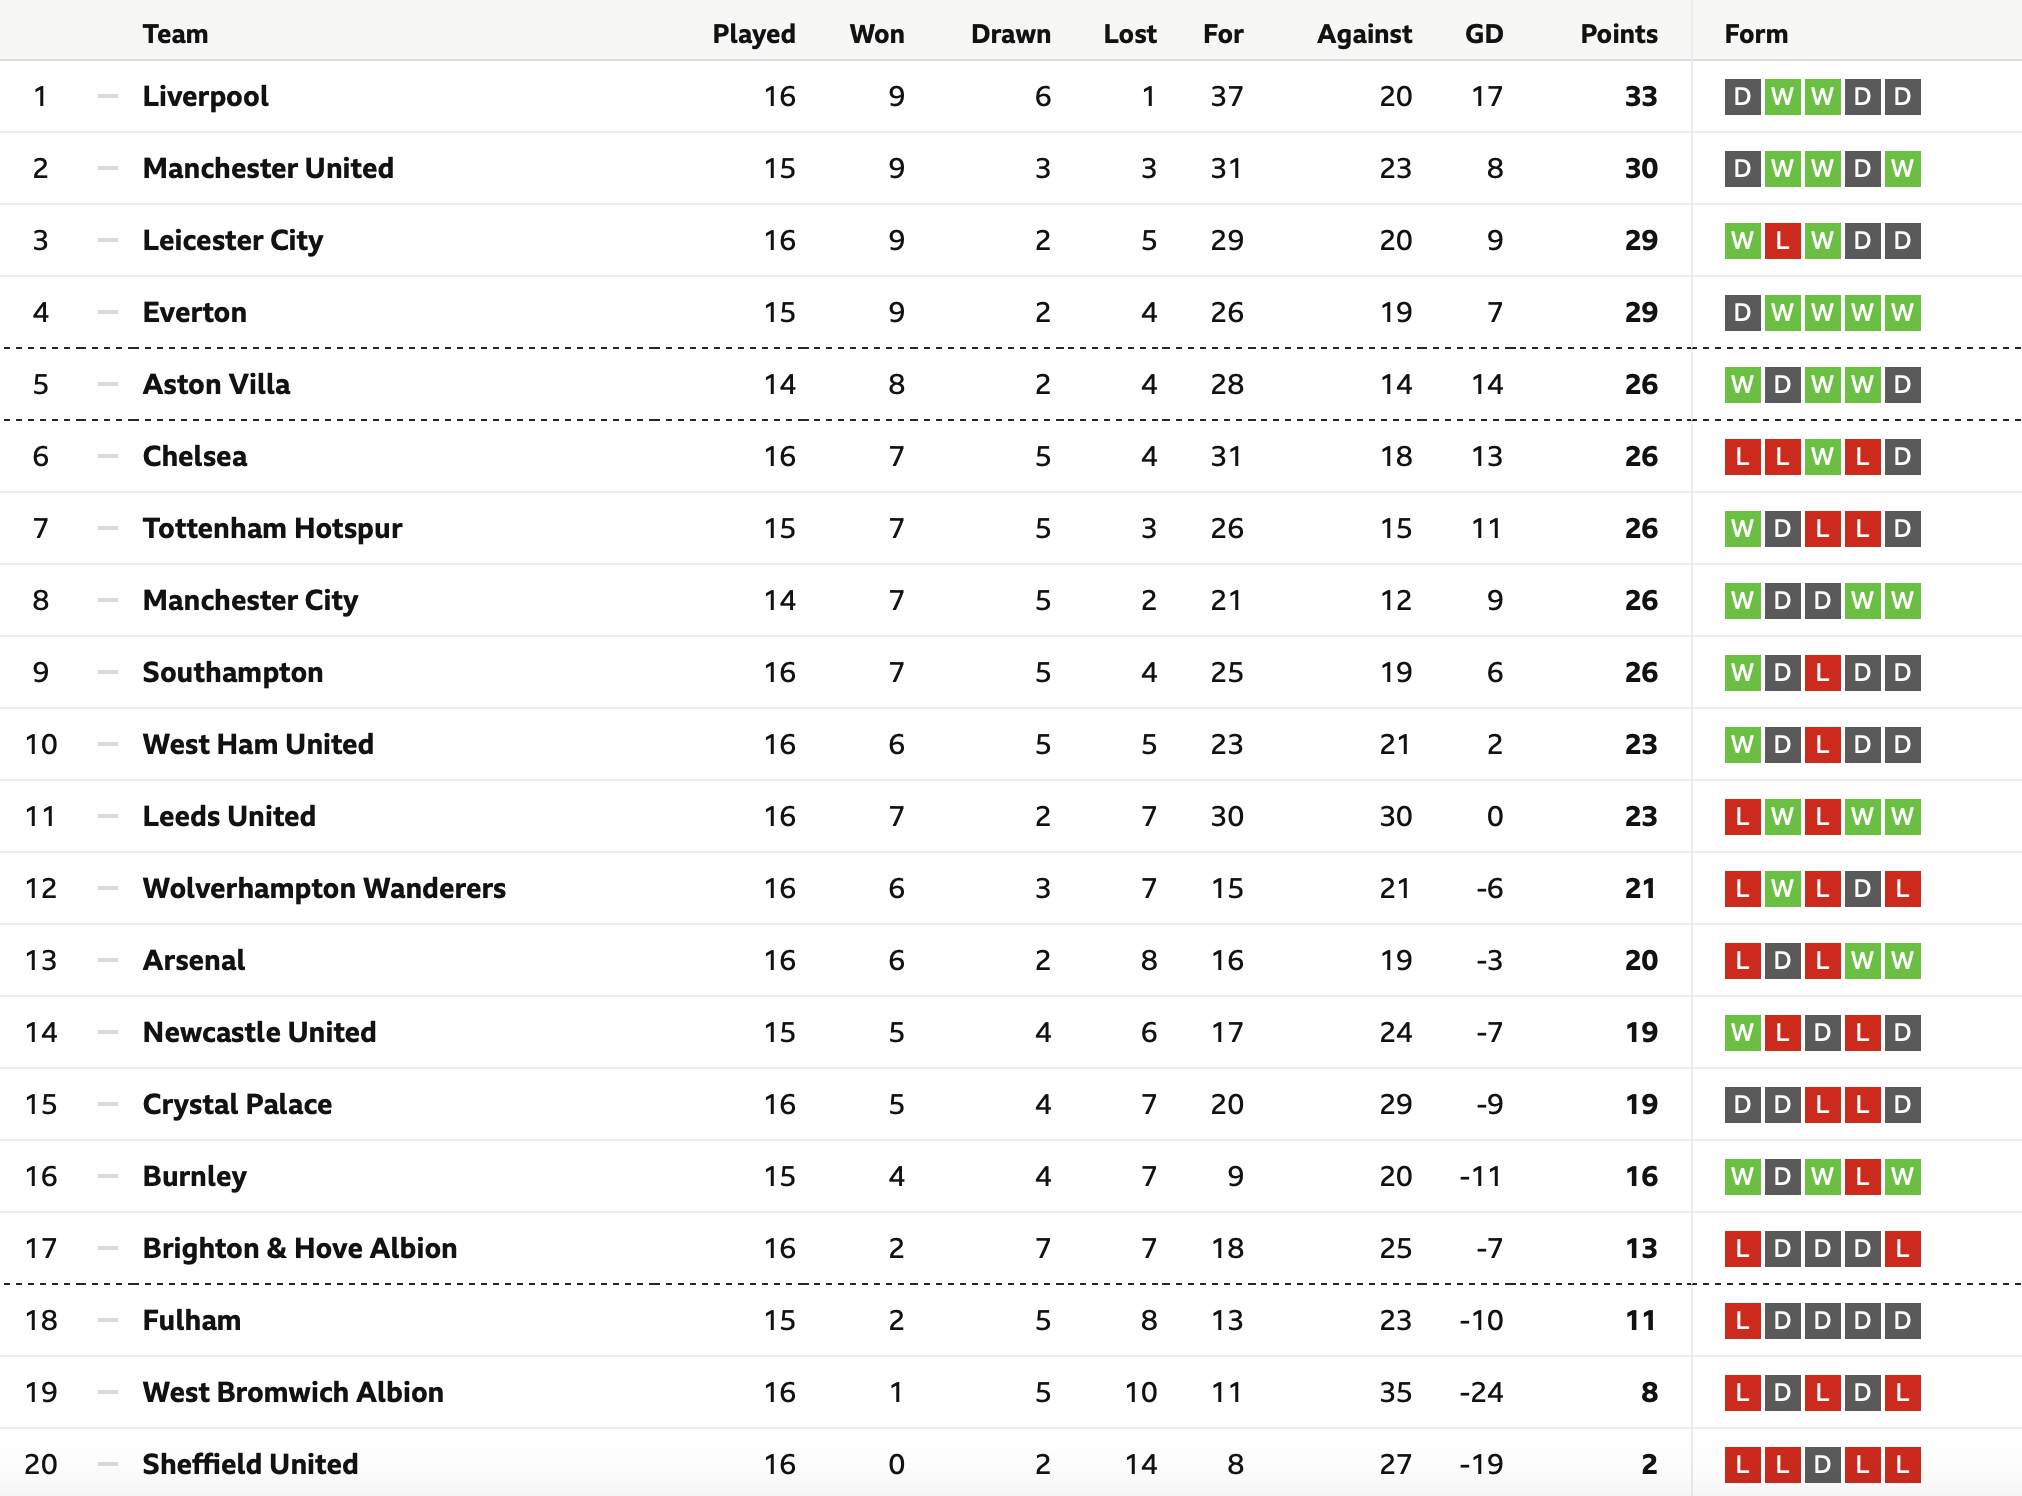Click Burnley's red L form badge
Screen dimensions: 2022x1496
[1862, 1177]
